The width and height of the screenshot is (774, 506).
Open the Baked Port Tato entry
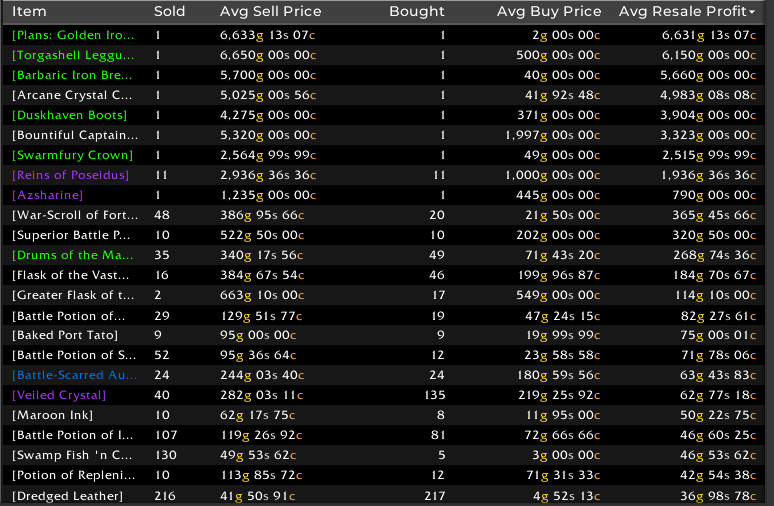(65, 335)
